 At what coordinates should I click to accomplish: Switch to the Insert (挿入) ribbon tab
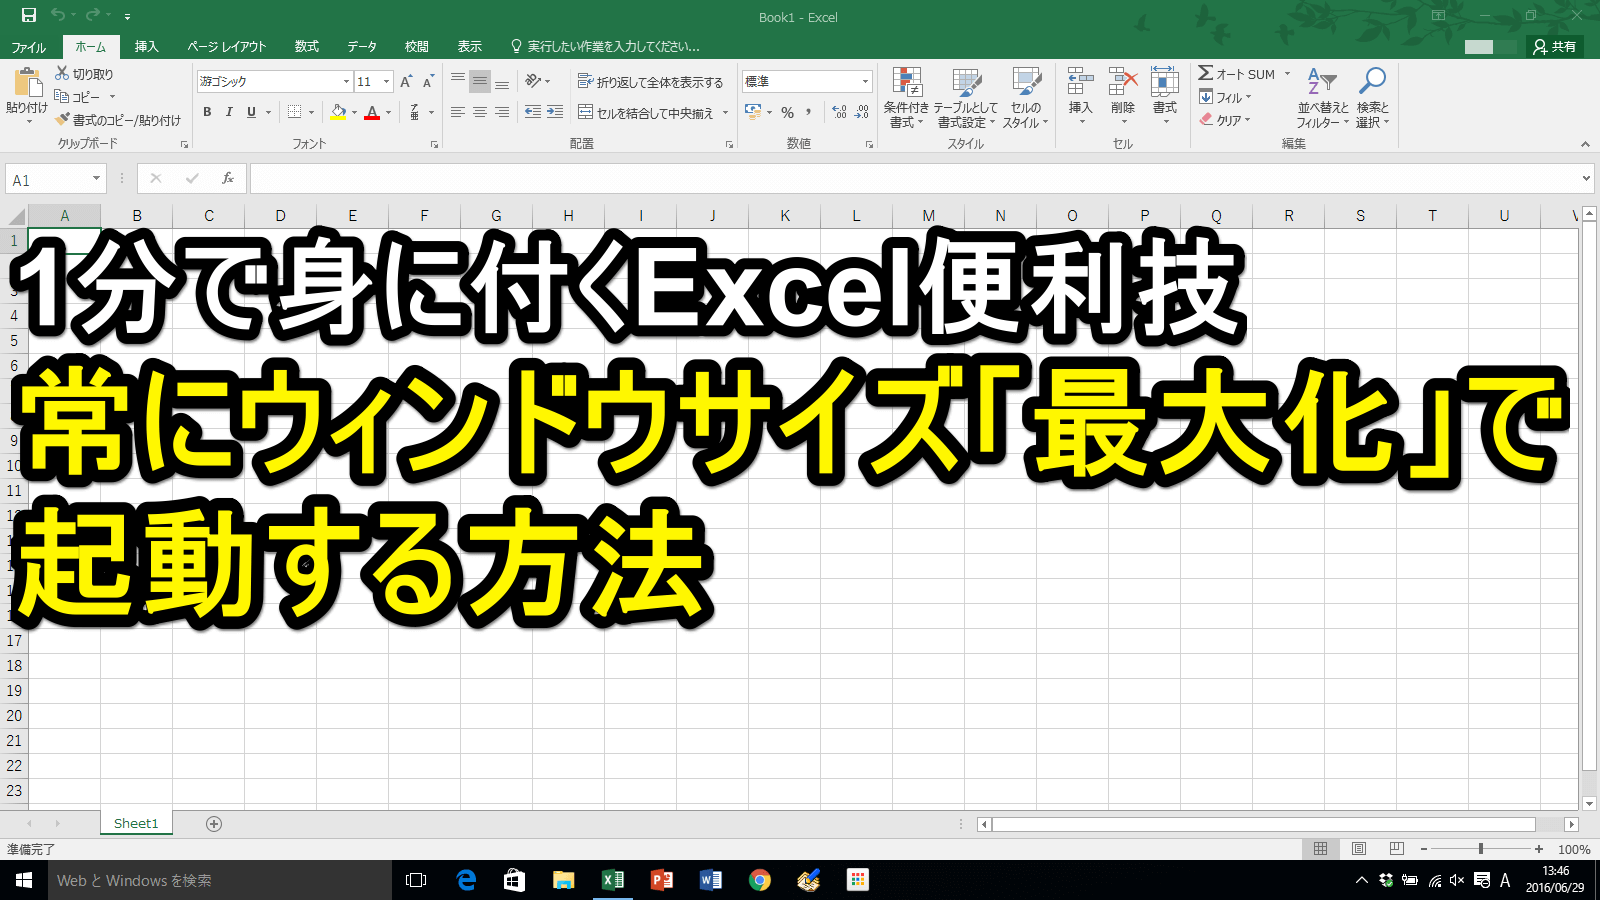[x=147, y=47]
